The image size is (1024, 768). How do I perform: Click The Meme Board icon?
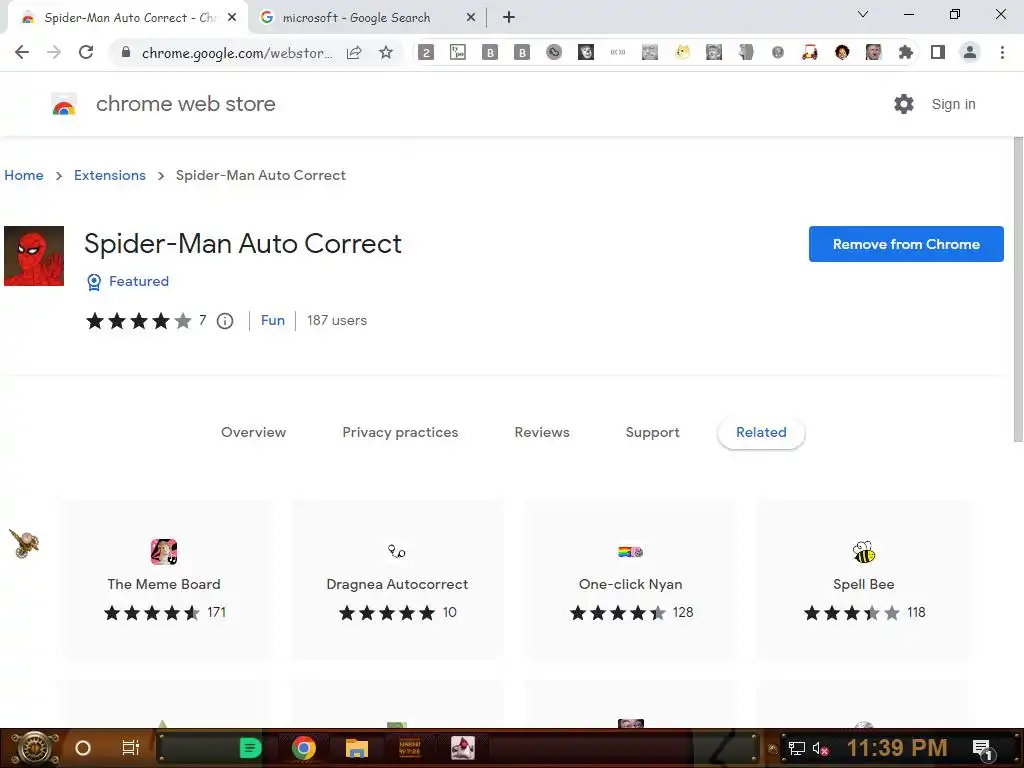164,552
